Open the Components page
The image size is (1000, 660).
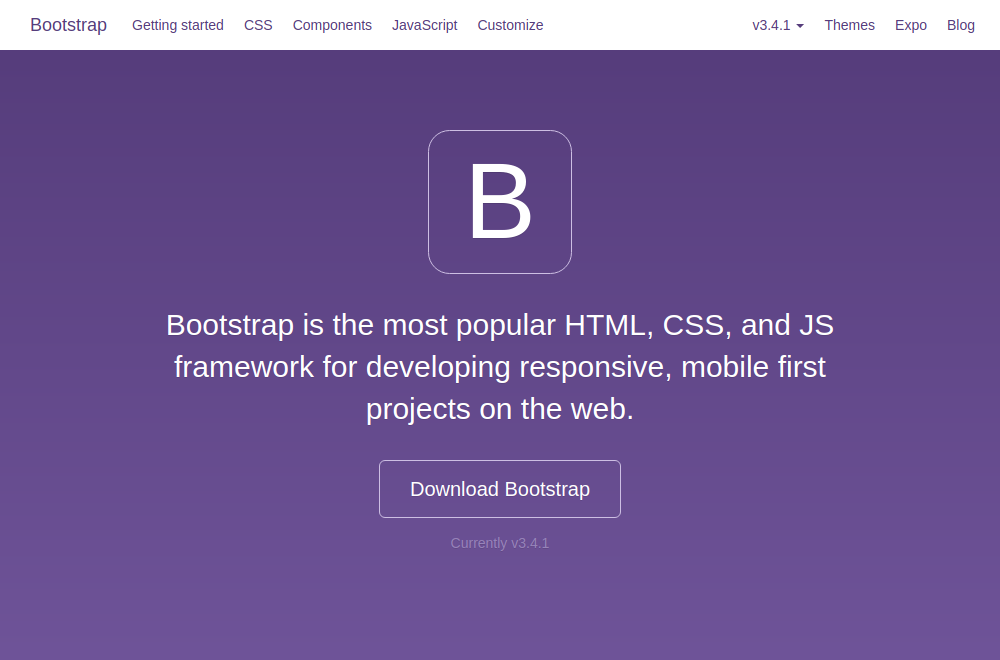[x=332, y=25]
